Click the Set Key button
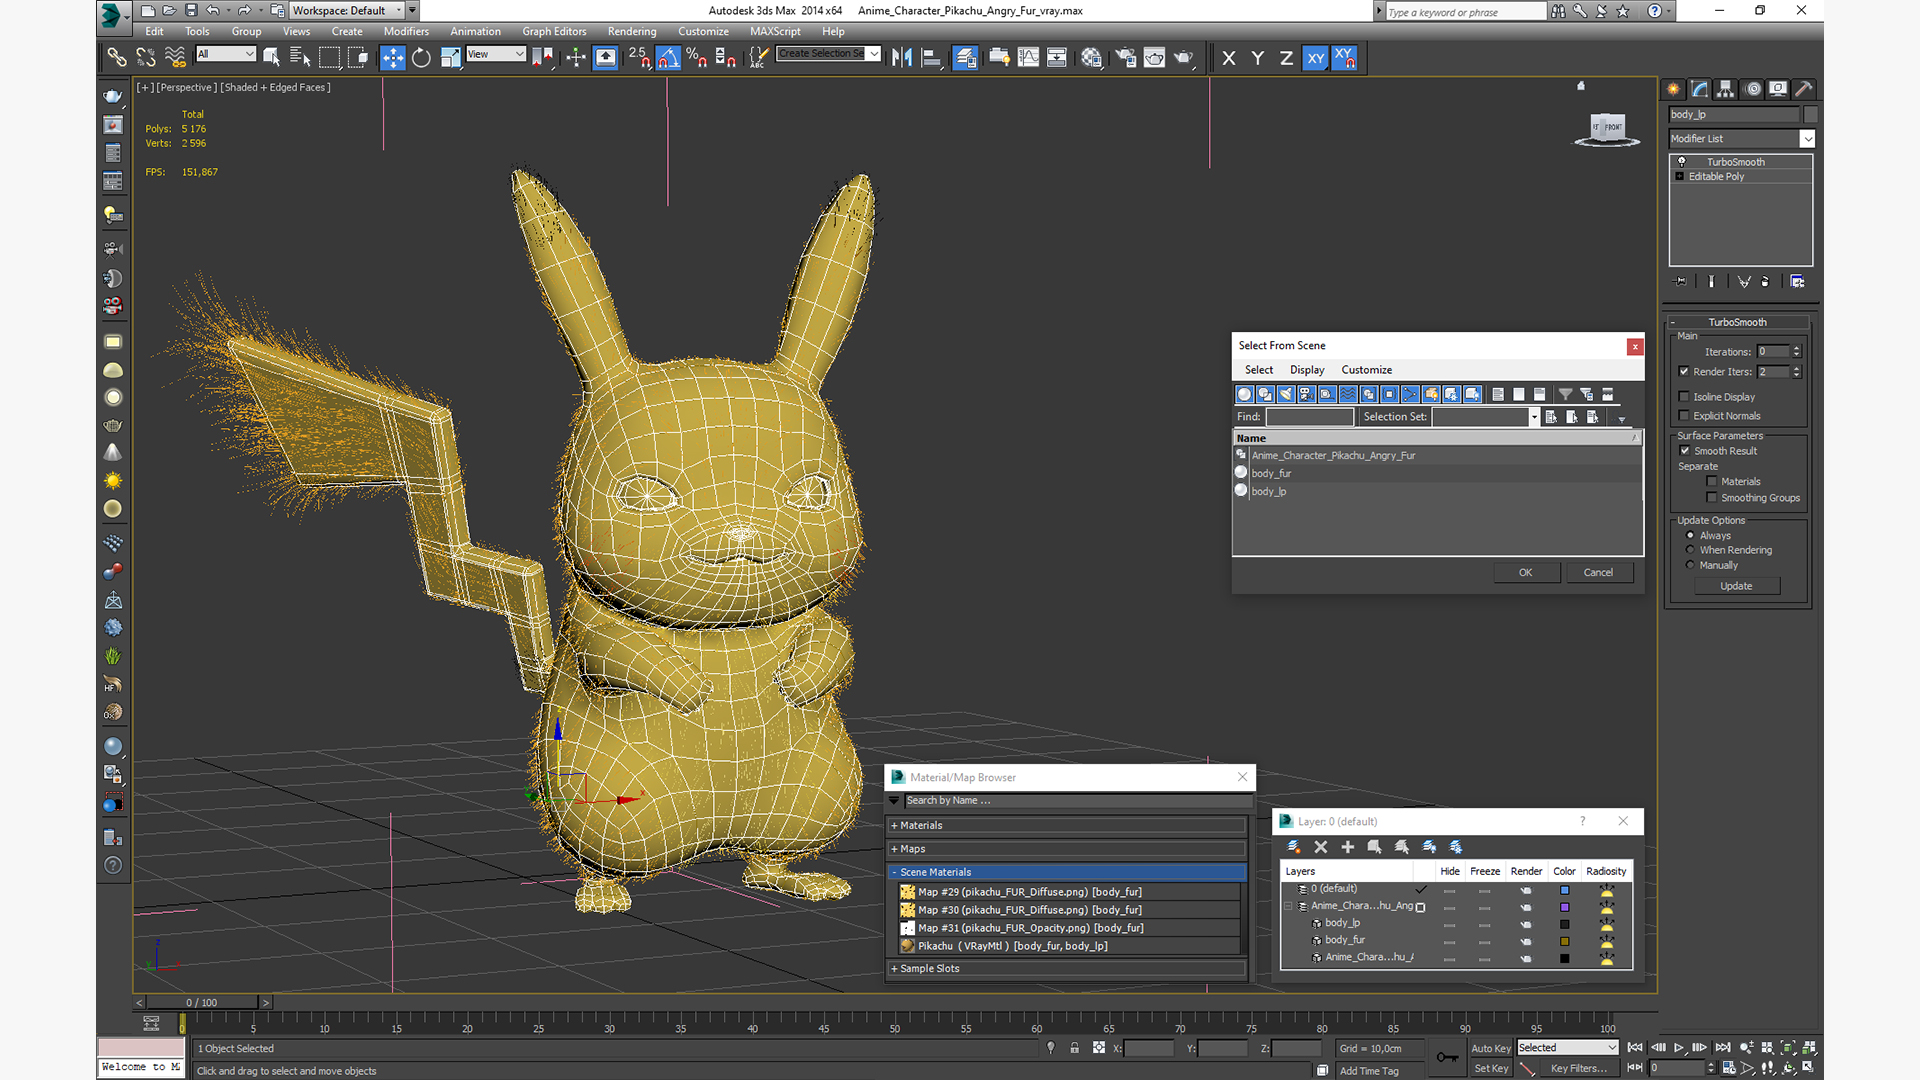 click(1491, 1068)
